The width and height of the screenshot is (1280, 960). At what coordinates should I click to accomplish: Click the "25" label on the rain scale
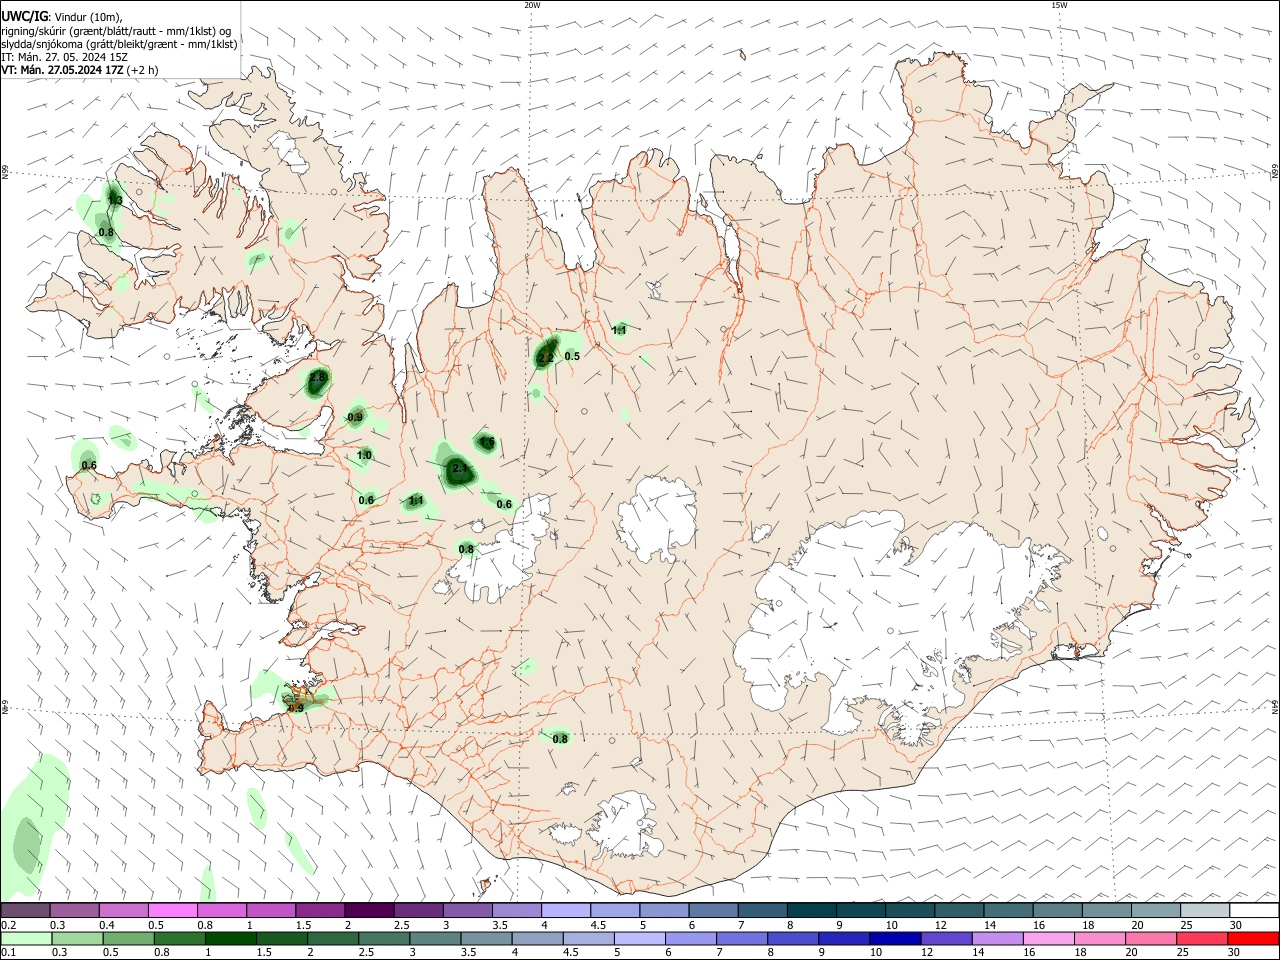point(1184,953)
